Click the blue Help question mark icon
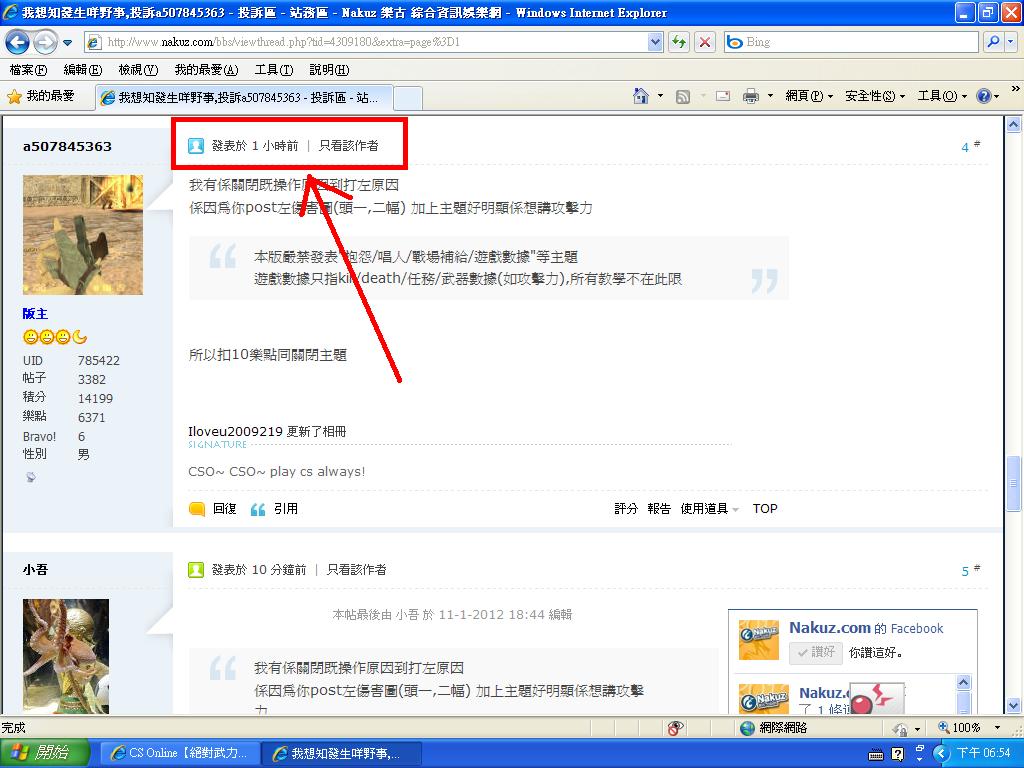The image size is (1024, 768). [984, 97]
